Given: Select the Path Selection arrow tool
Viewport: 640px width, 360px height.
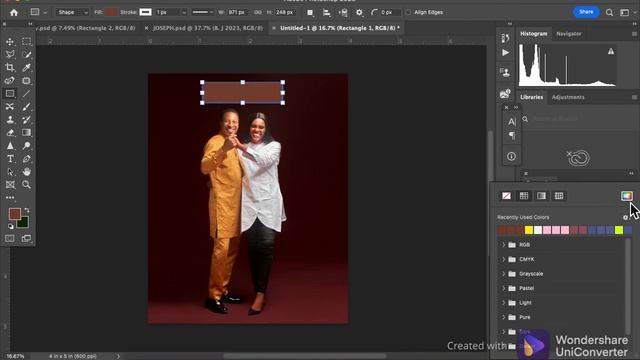Looking at the screenshot, I should coord(10,172).
